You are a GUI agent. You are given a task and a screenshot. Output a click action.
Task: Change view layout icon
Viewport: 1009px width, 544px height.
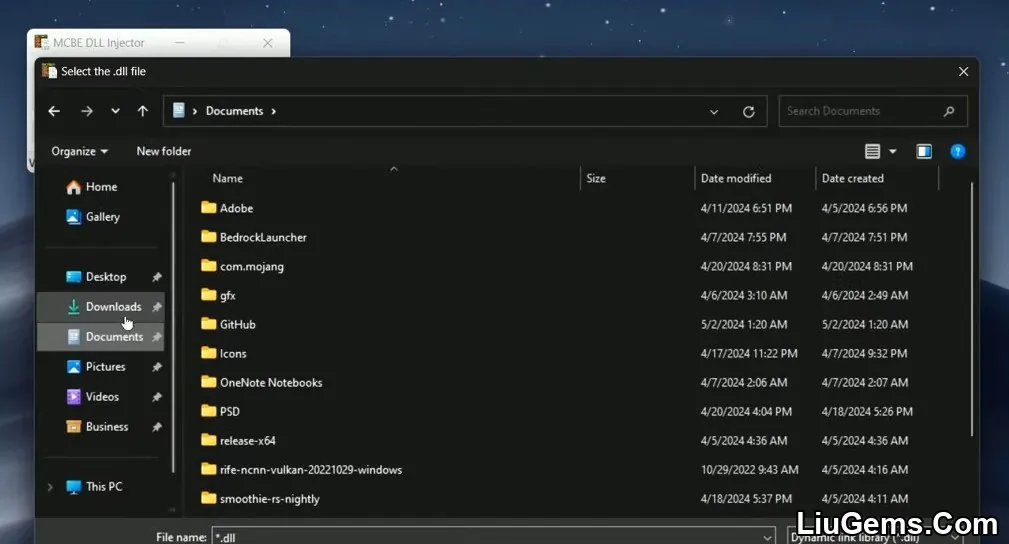point(872,151)
